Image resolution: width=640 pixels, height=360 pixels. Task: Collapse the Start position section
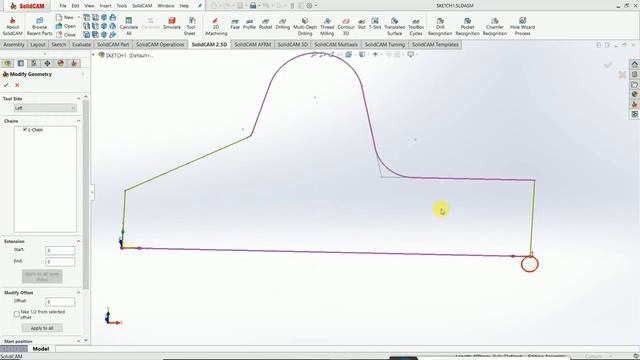point(78,341)
